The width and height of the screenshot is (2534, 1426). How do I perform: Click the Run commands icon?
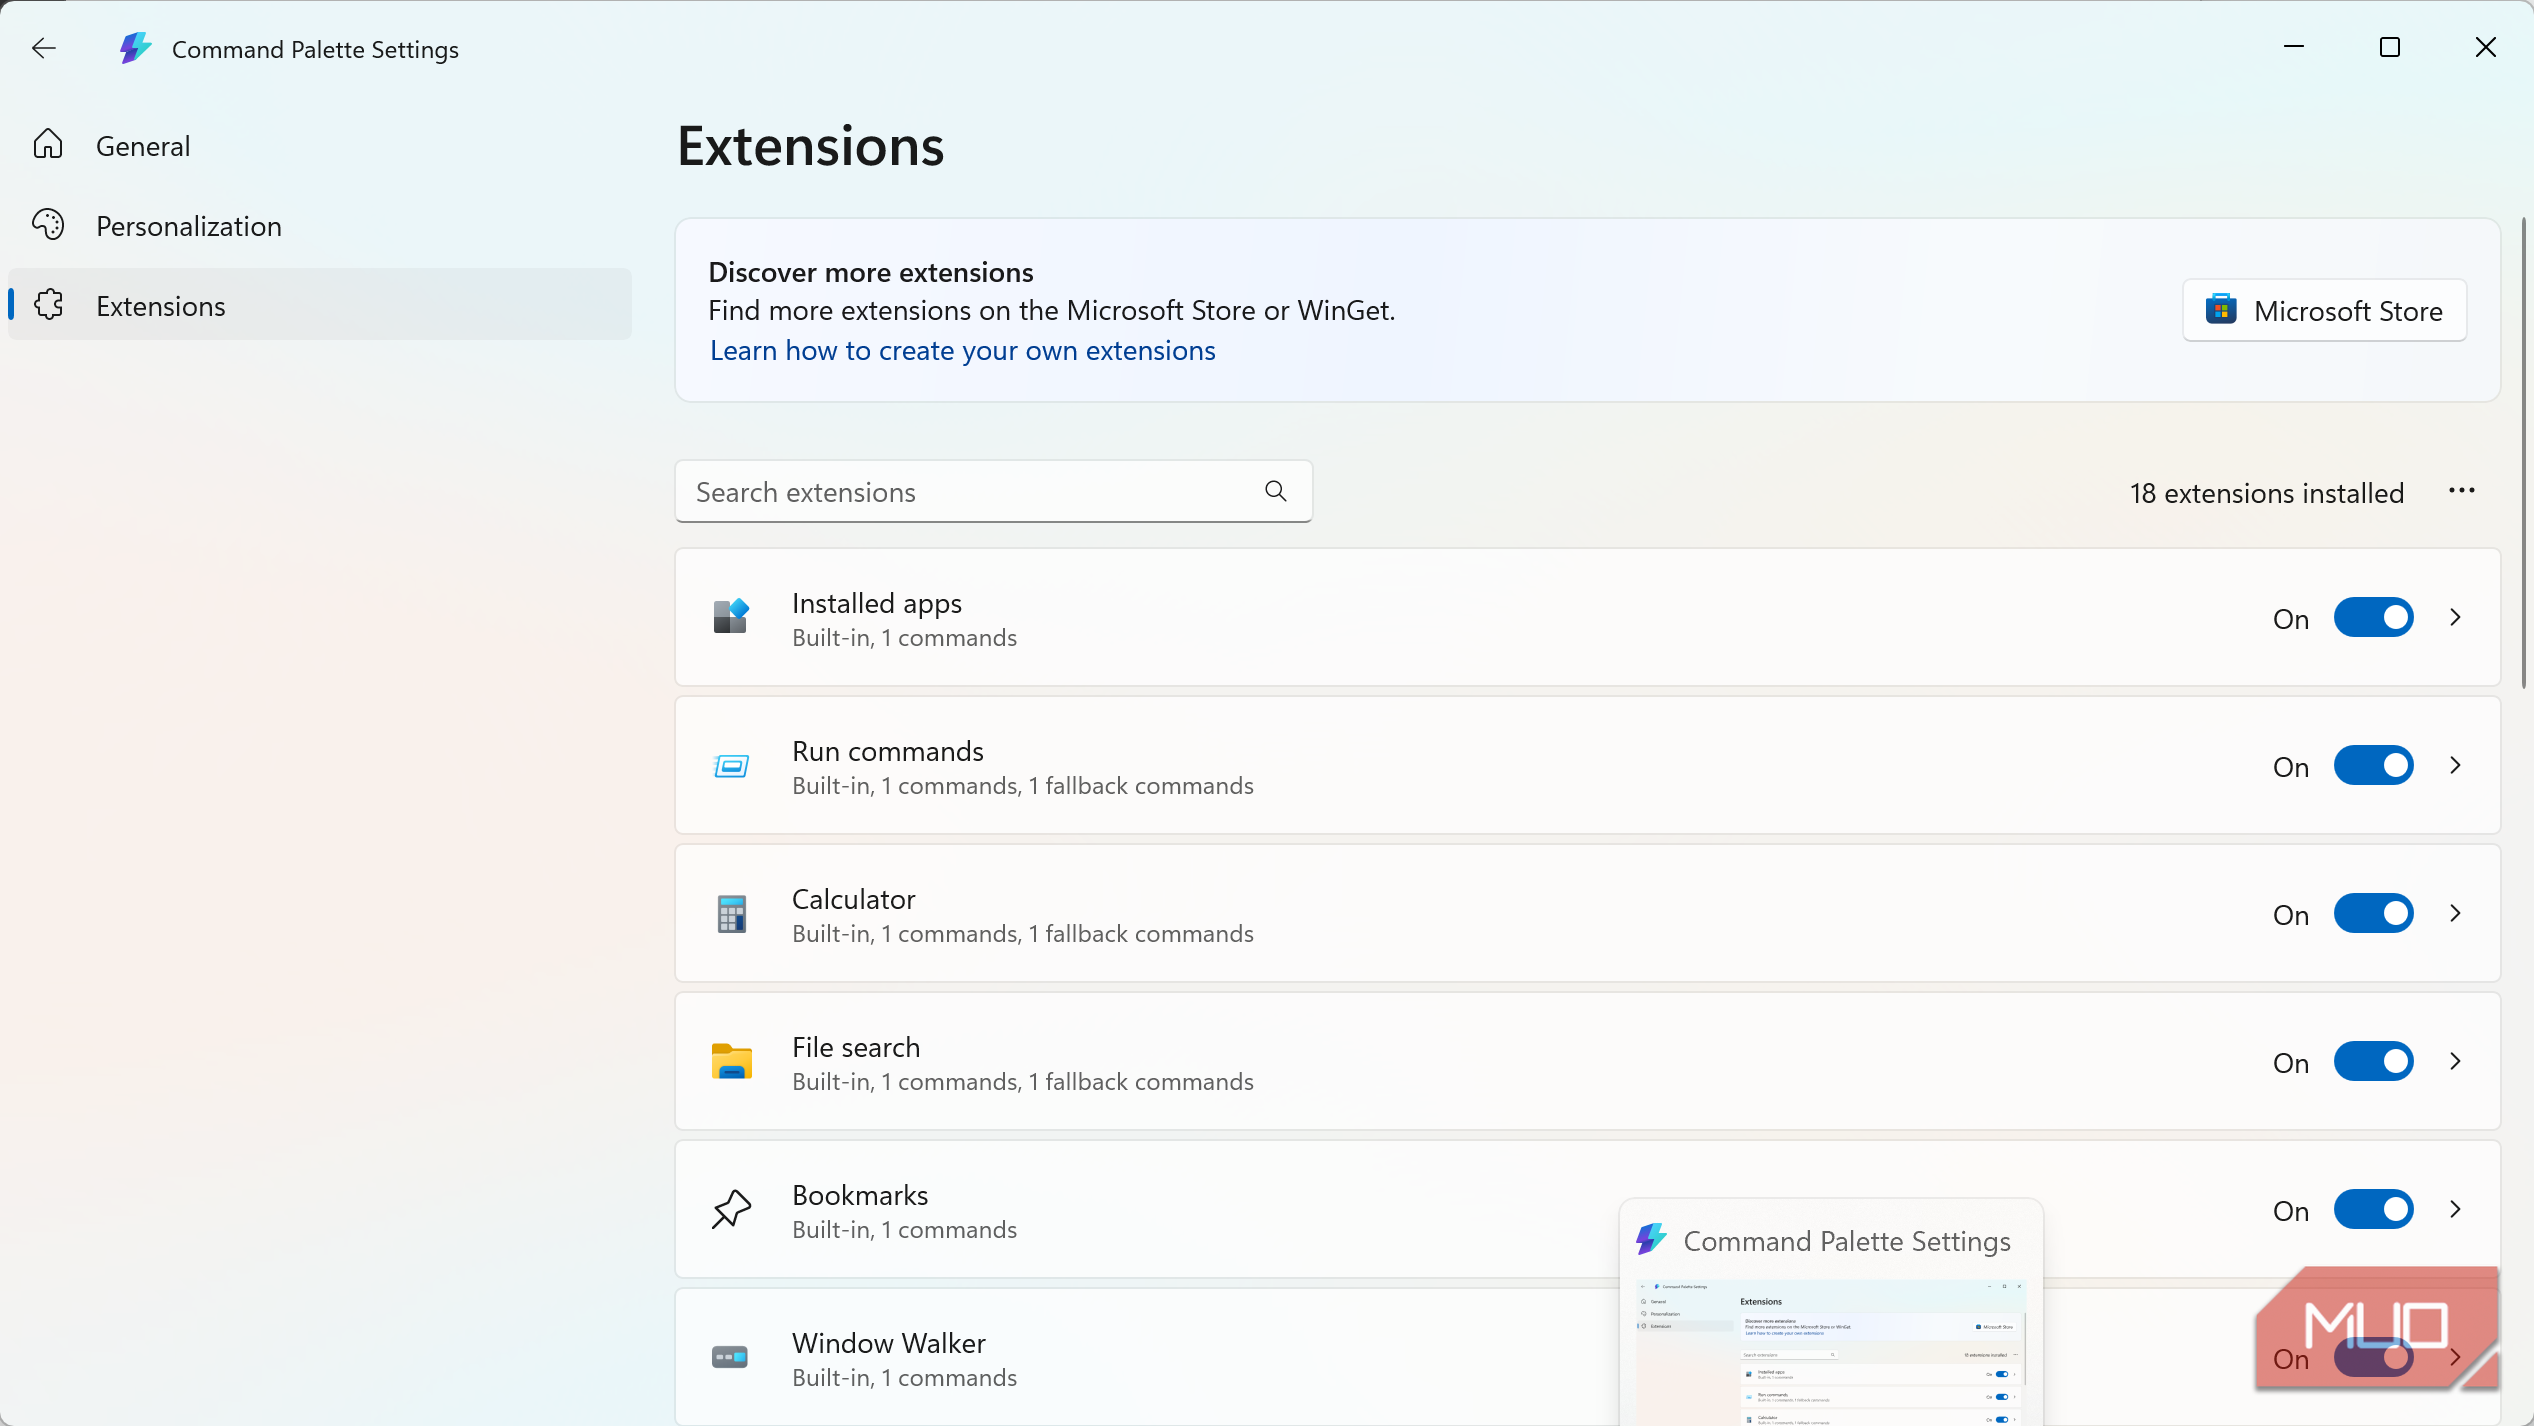[x=731, y=766]
